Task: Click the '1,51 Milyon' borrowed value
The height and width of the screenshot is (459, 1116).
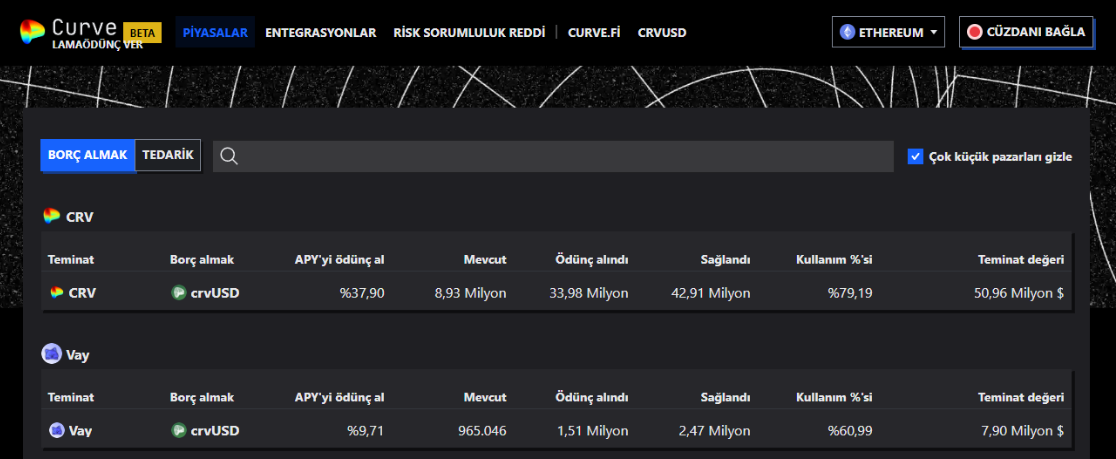Action: [x=592, y=431]
